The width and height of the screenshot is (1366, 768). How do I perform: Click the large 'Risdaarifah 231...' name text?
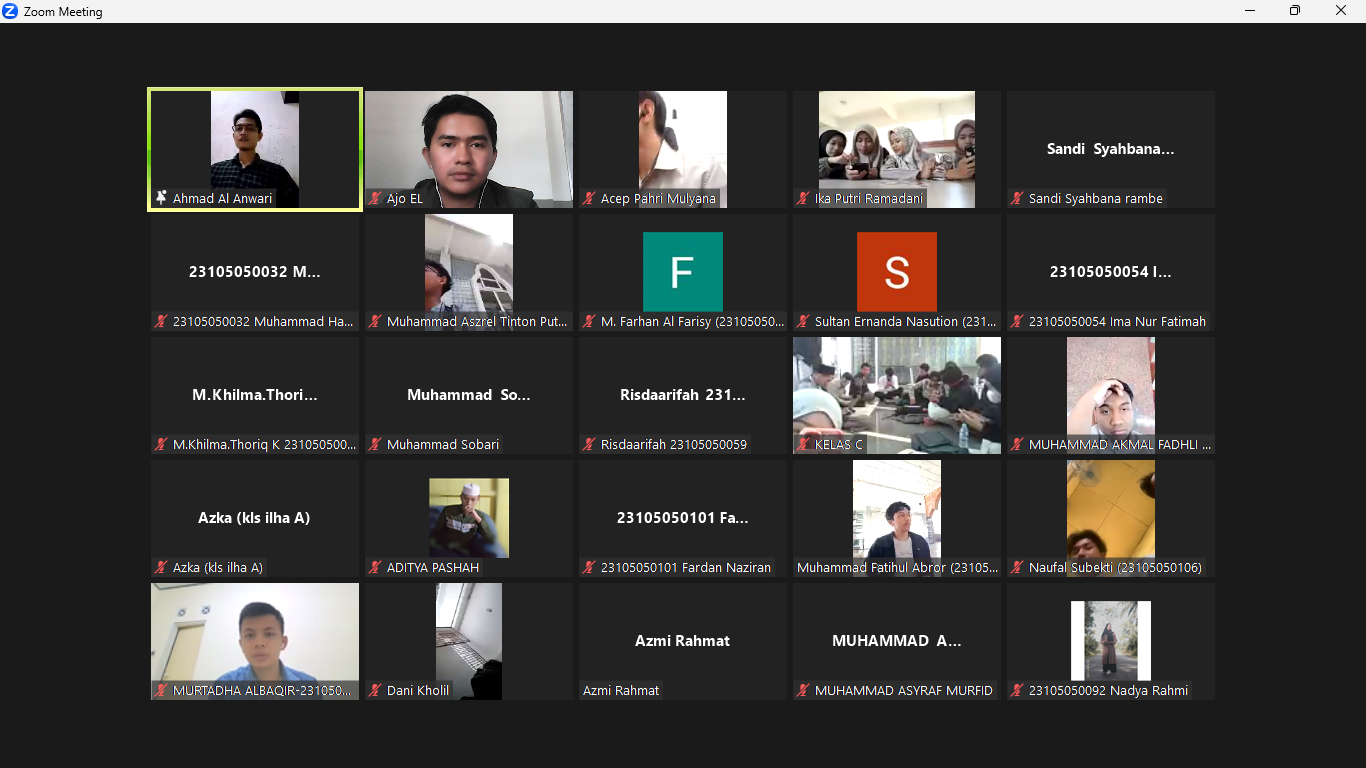point(683,395)
